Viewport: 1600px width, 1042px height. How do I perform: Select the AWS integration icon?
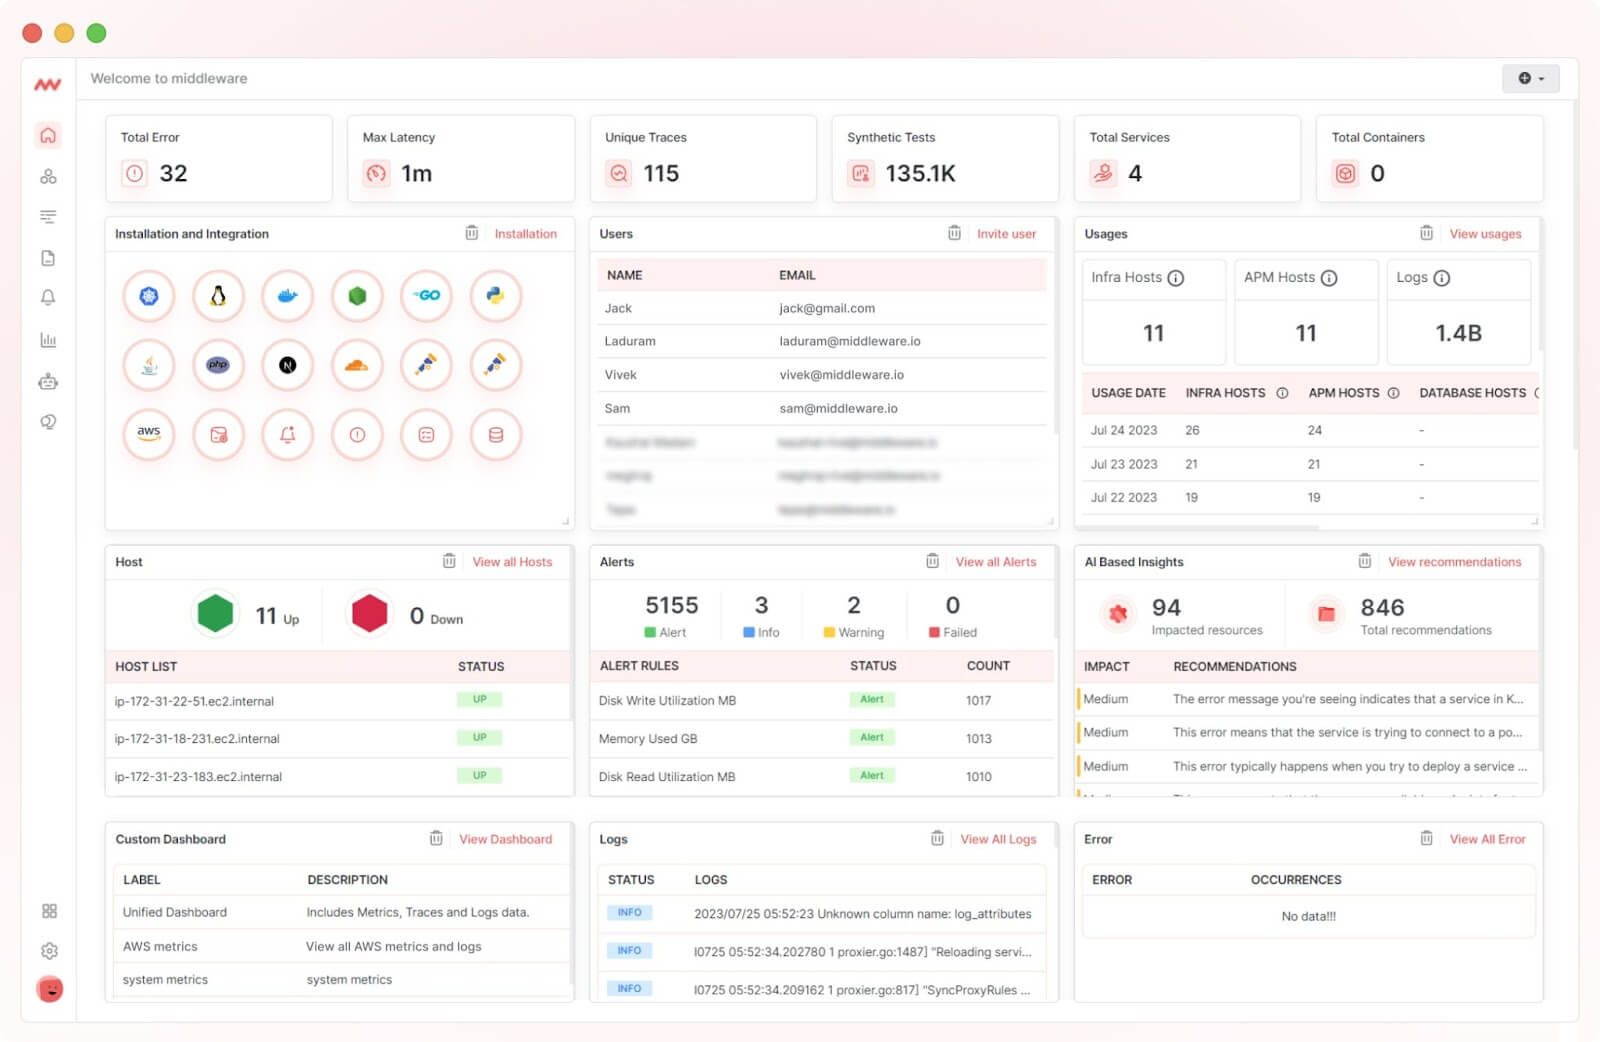click(149, 435)
